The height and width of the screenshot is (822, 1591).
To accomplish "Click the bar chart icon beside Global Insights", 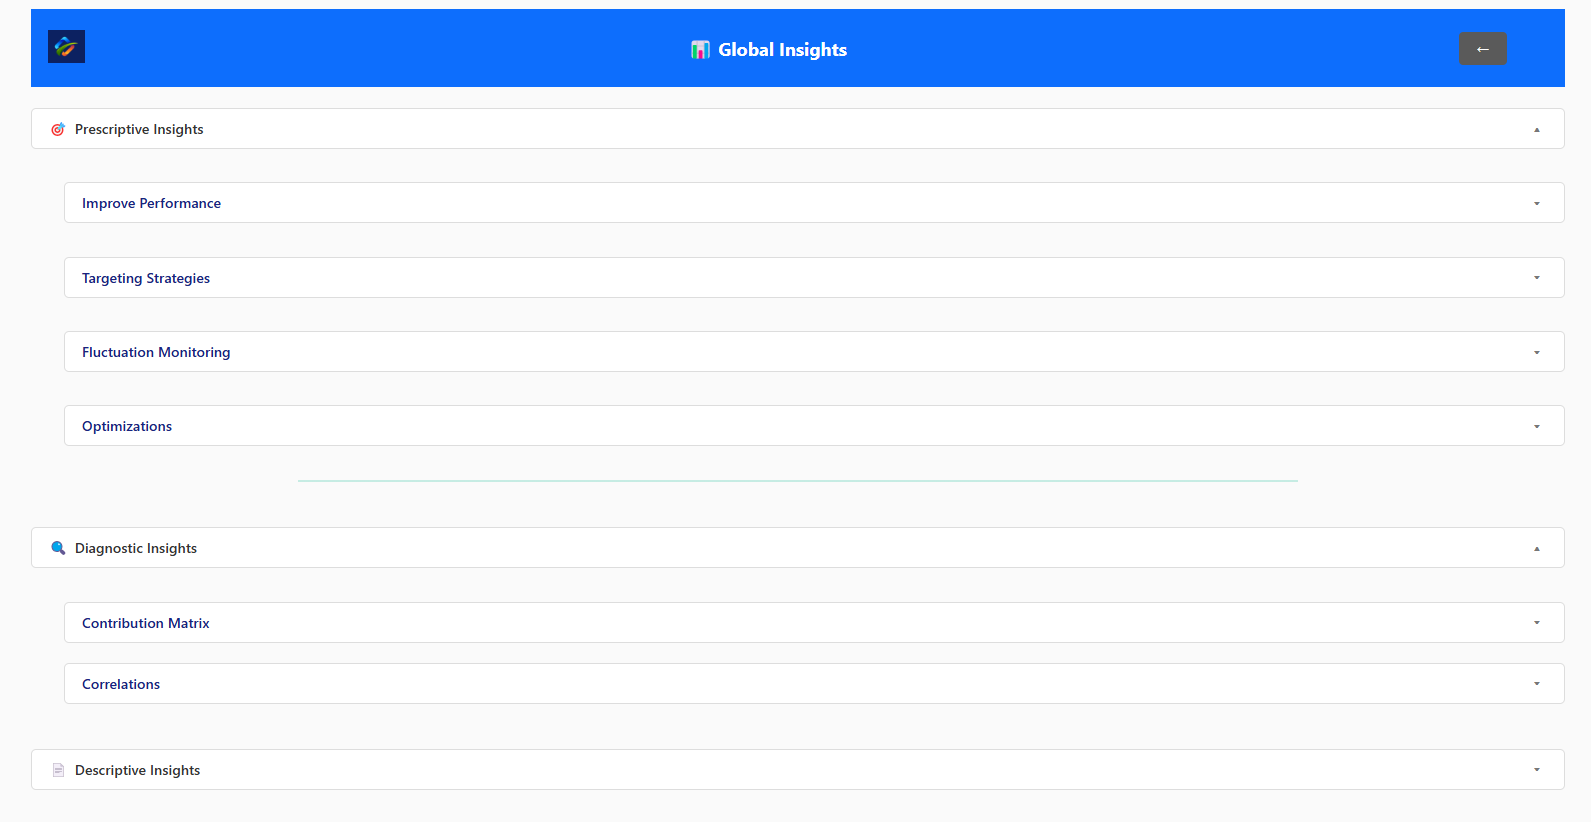I will pos(700,50).
